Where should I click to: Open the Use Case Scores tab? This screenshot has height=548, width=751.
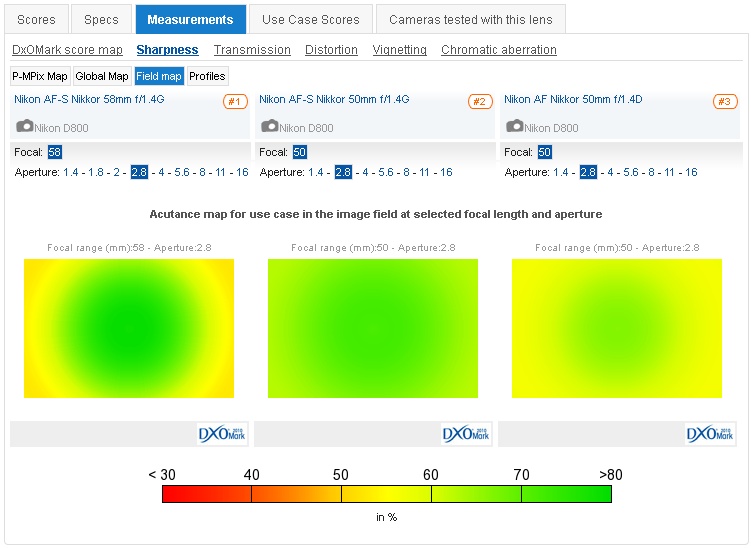coord(311,20)
